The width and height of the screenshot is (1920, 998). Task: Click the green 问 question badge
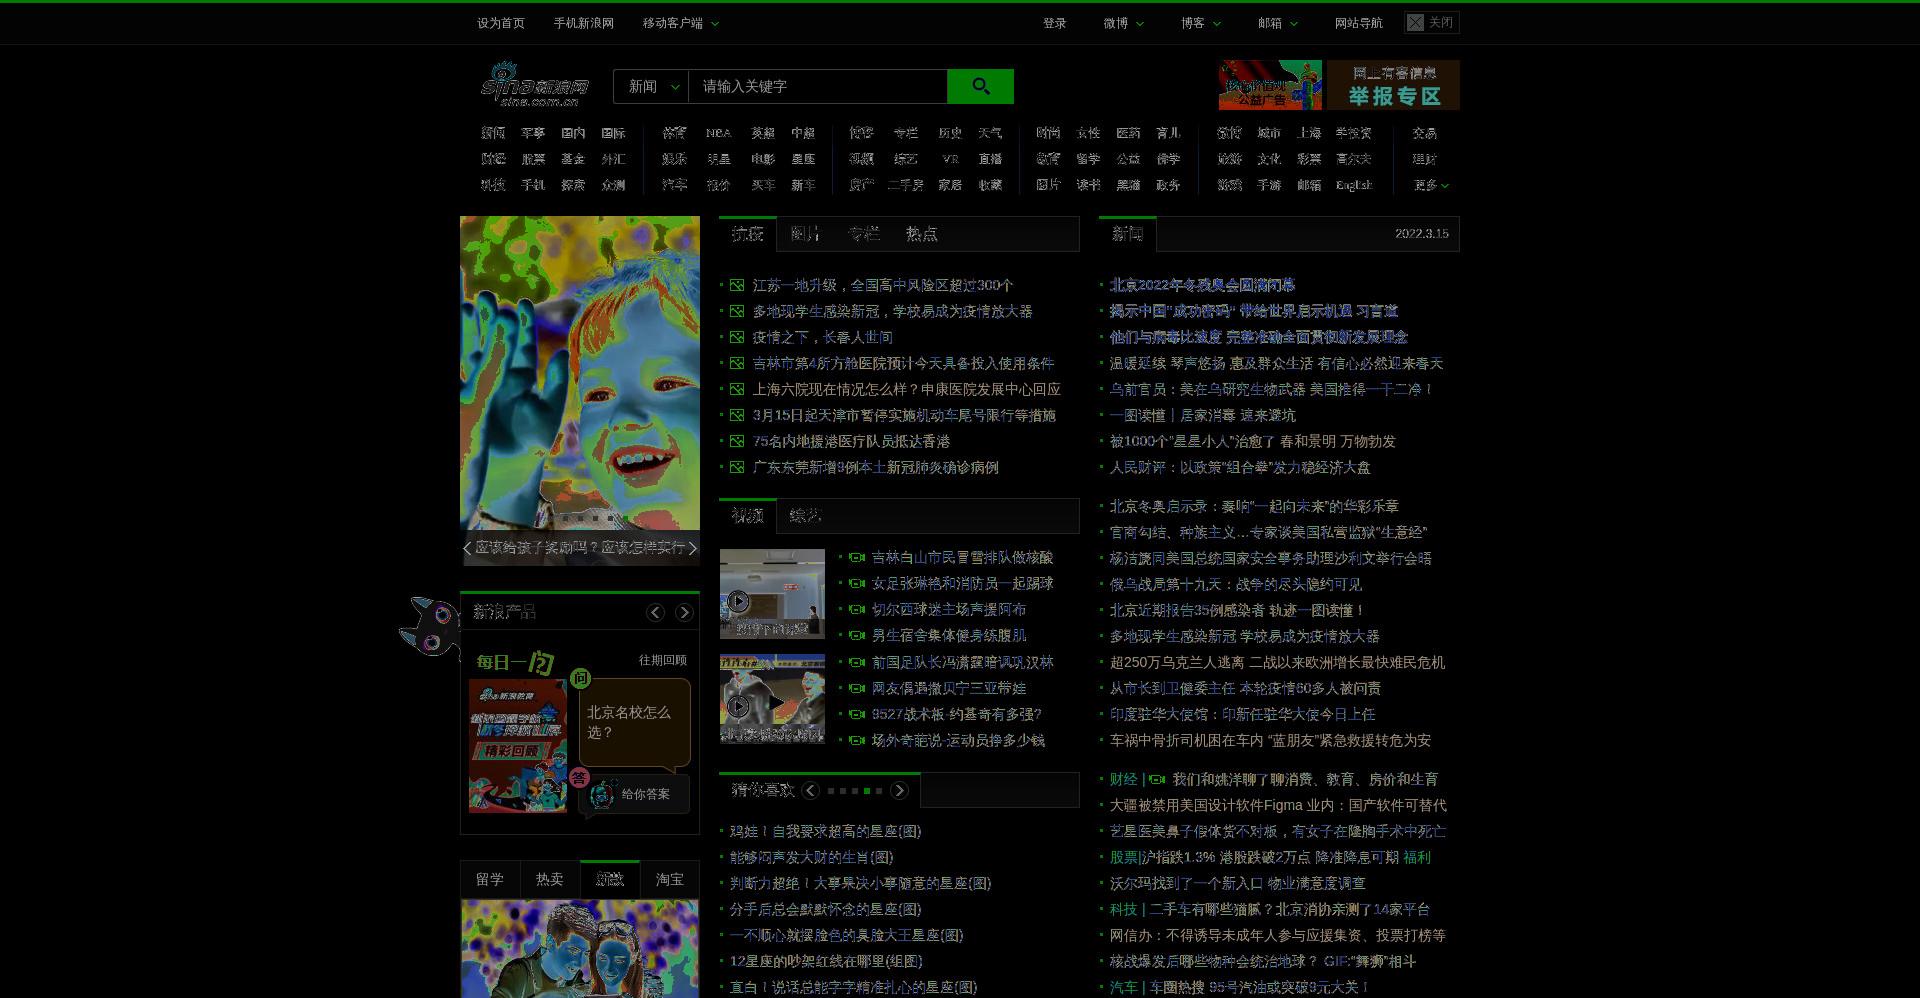tap(580, 678)
